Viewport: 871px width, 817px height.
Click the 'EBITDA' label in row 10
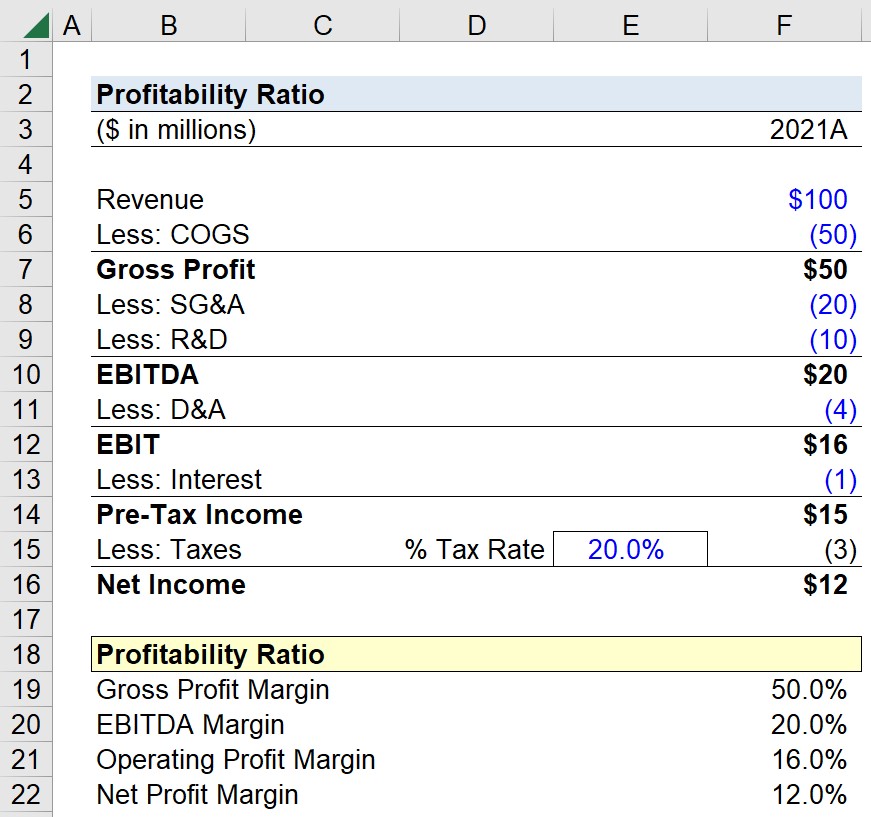147,374
